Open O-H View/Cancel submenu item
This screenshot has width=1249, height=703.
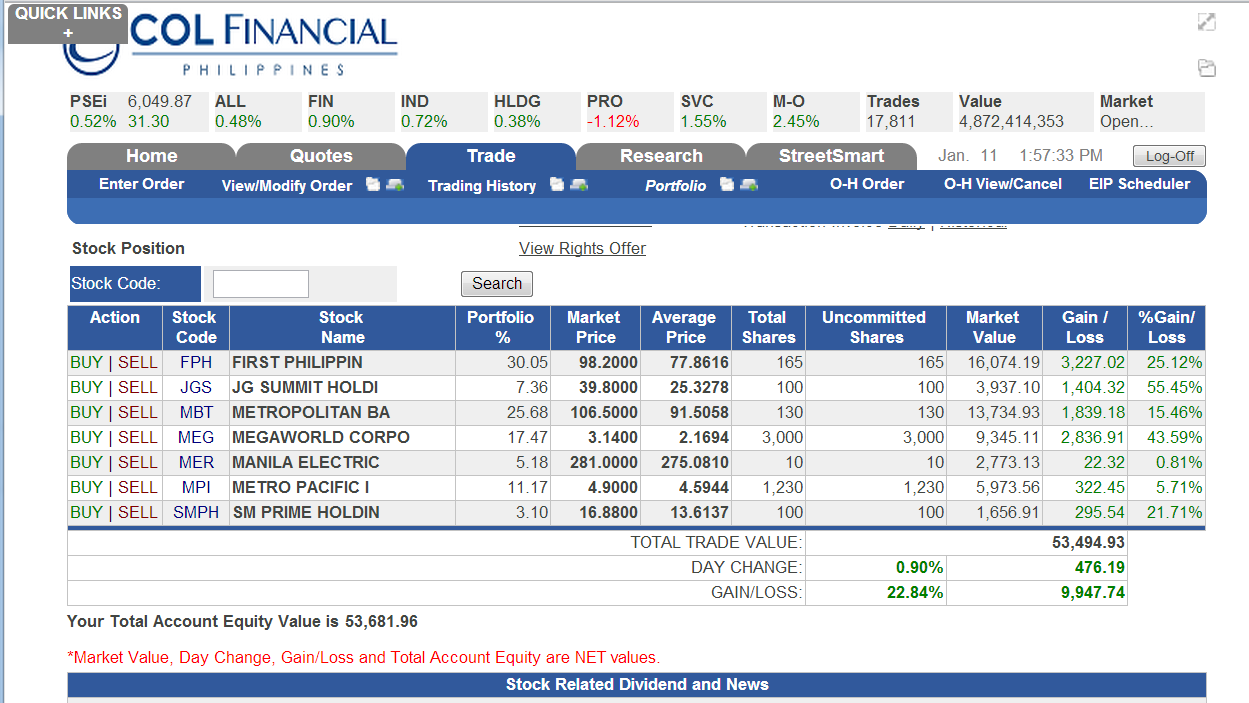pos(1003,184)
